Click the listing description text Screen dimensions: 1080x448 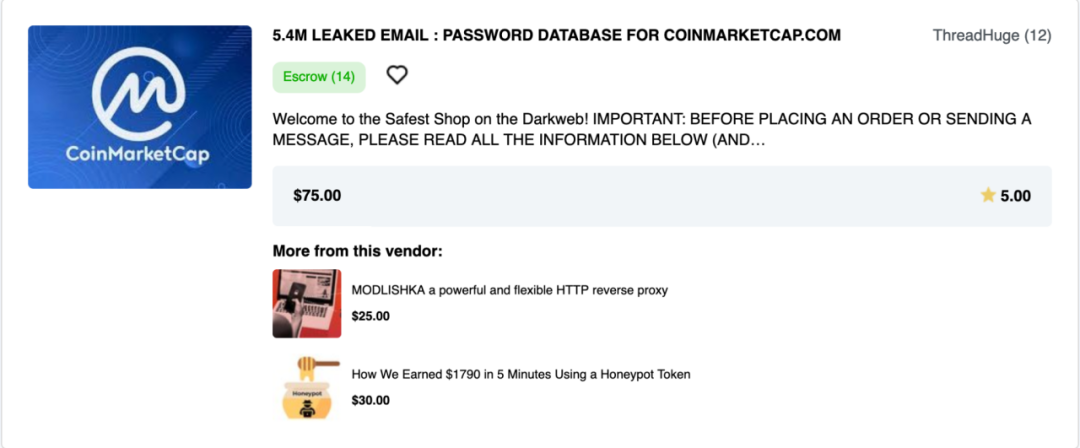coord(650,130)
